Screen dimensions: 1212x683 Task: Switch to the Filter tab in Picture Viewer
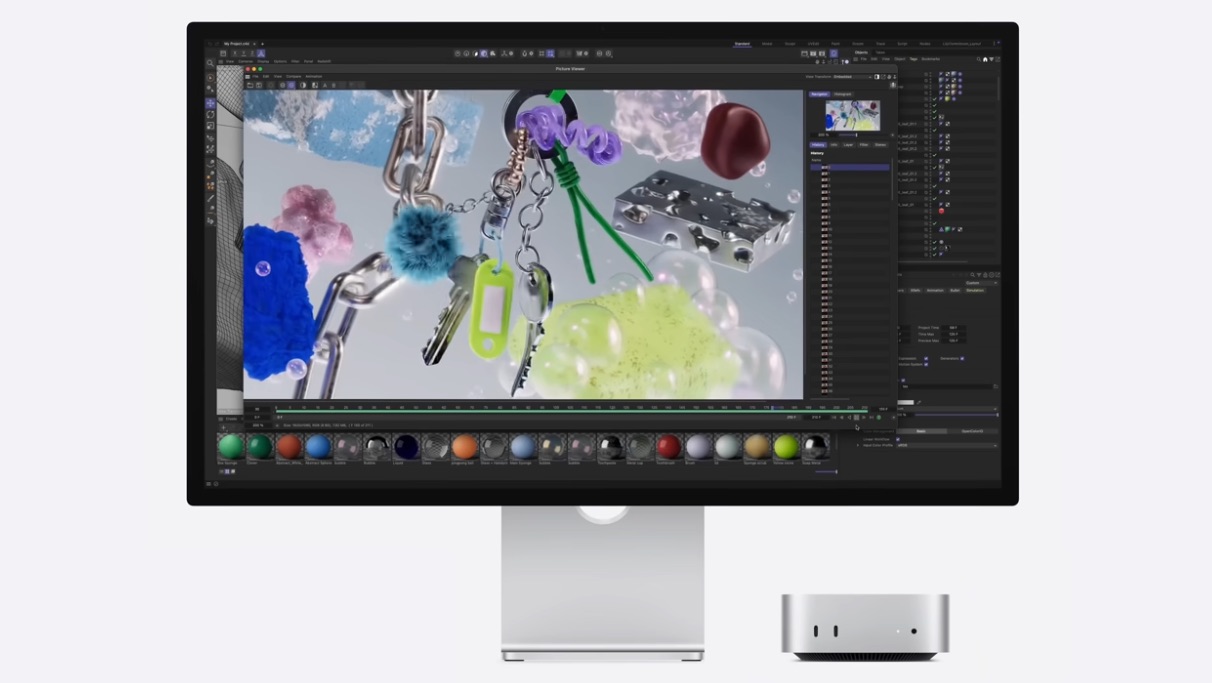(x=864, y=144)
